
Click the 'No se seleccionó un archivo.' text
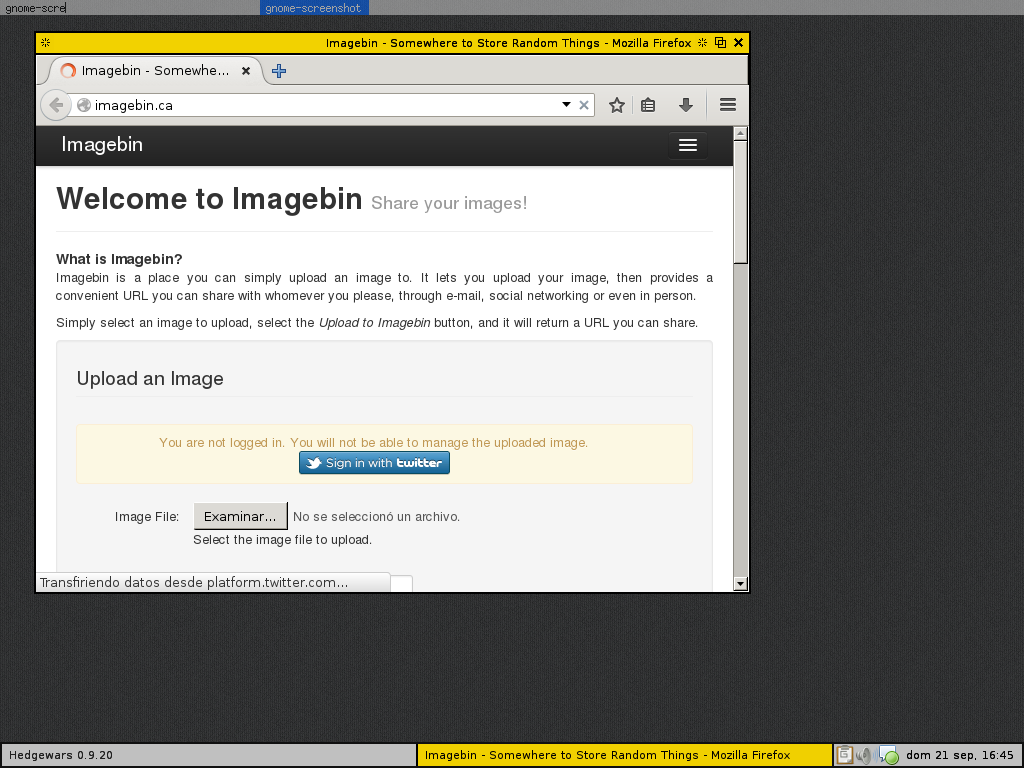(376, 517)
